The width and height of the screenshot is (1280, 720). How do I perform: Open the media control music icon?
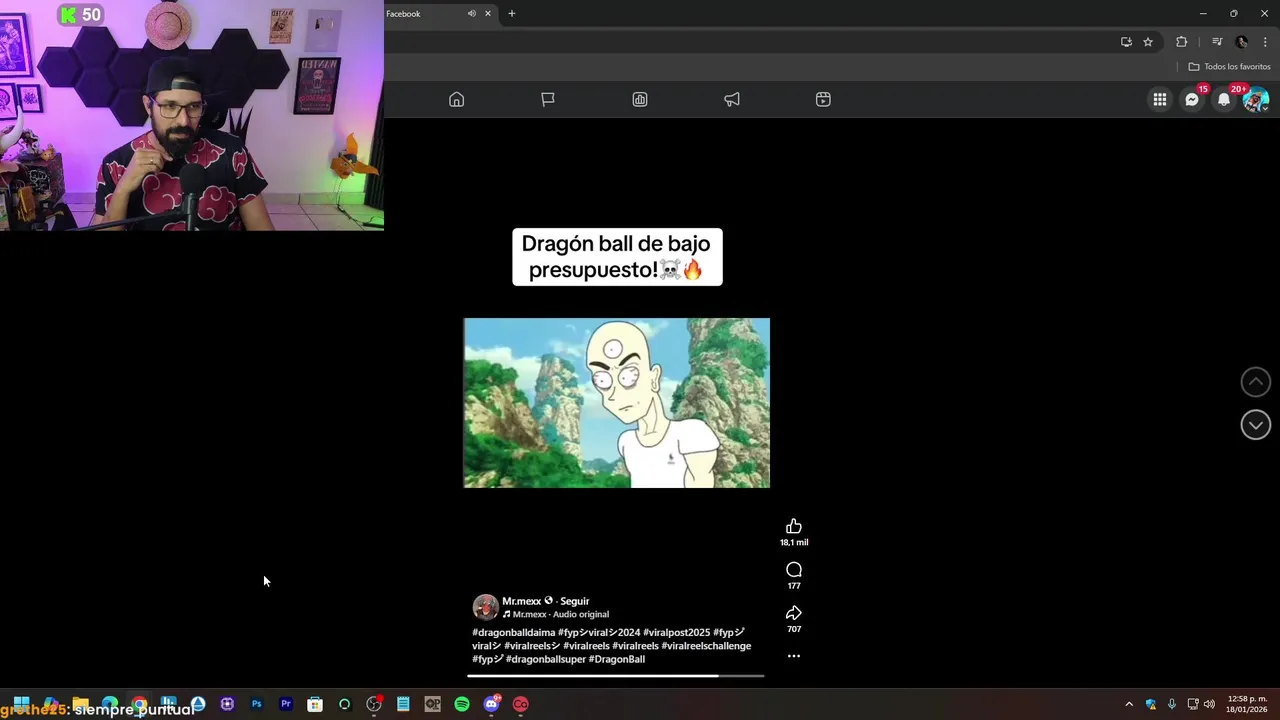click(x=1217, y=42)
